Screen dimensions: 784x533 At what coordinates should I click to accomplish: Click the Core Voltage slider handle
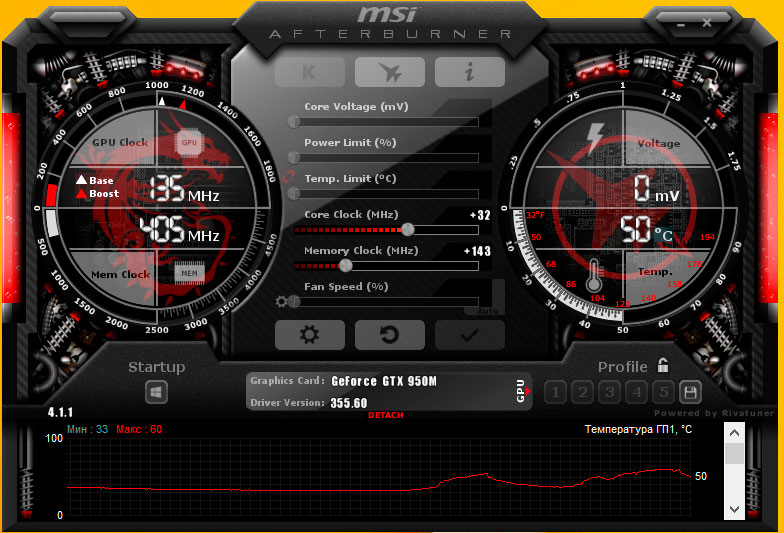point(294,122)
